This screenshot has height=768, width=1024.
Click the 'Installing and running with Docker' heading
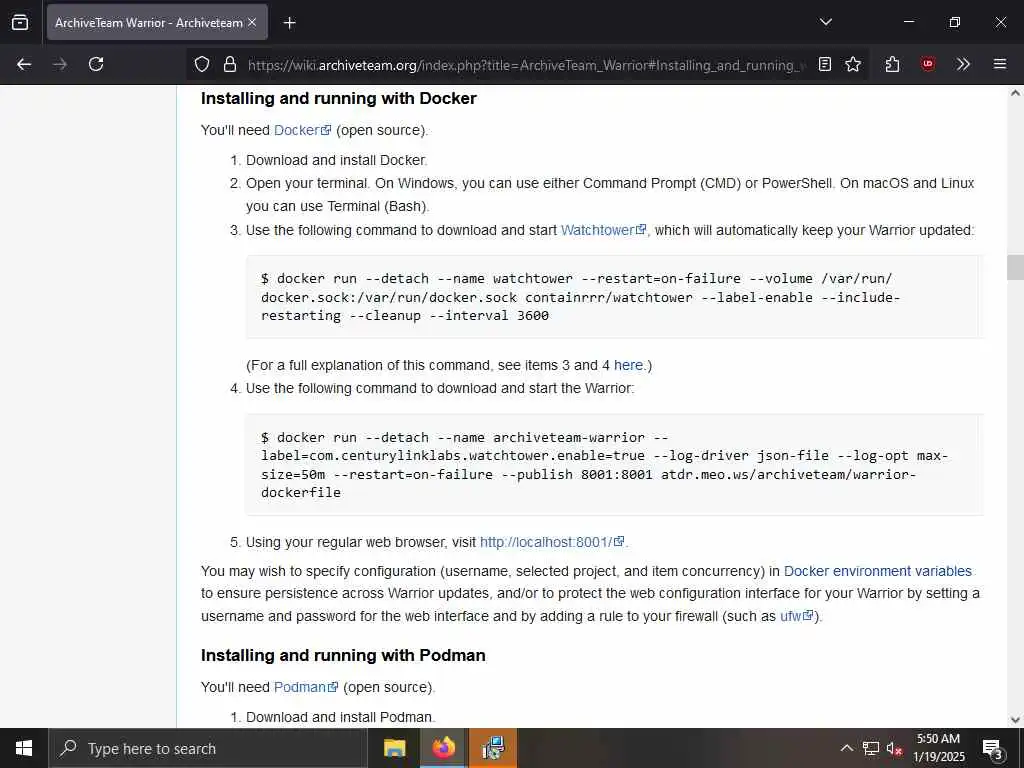tap(338, 99)
